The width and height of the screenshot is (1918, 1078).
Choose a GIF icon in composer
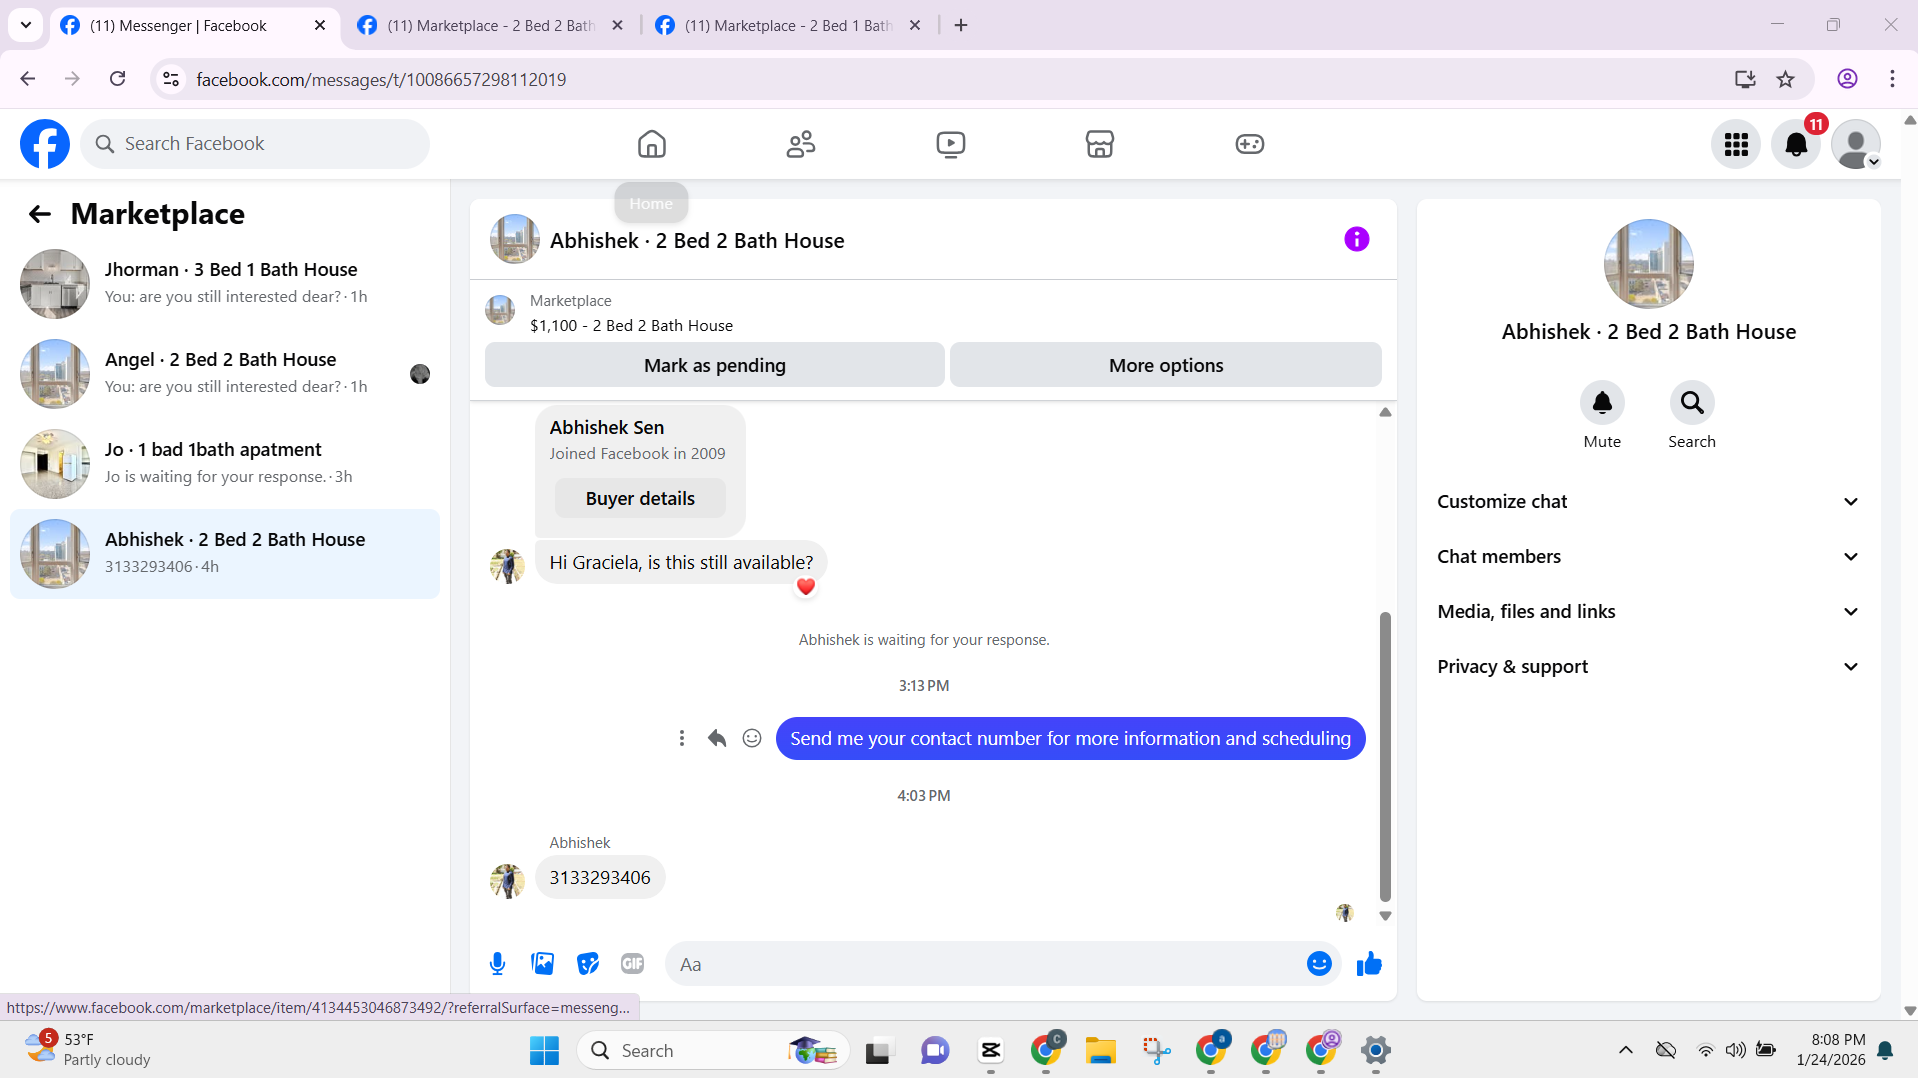click(632, 963)
